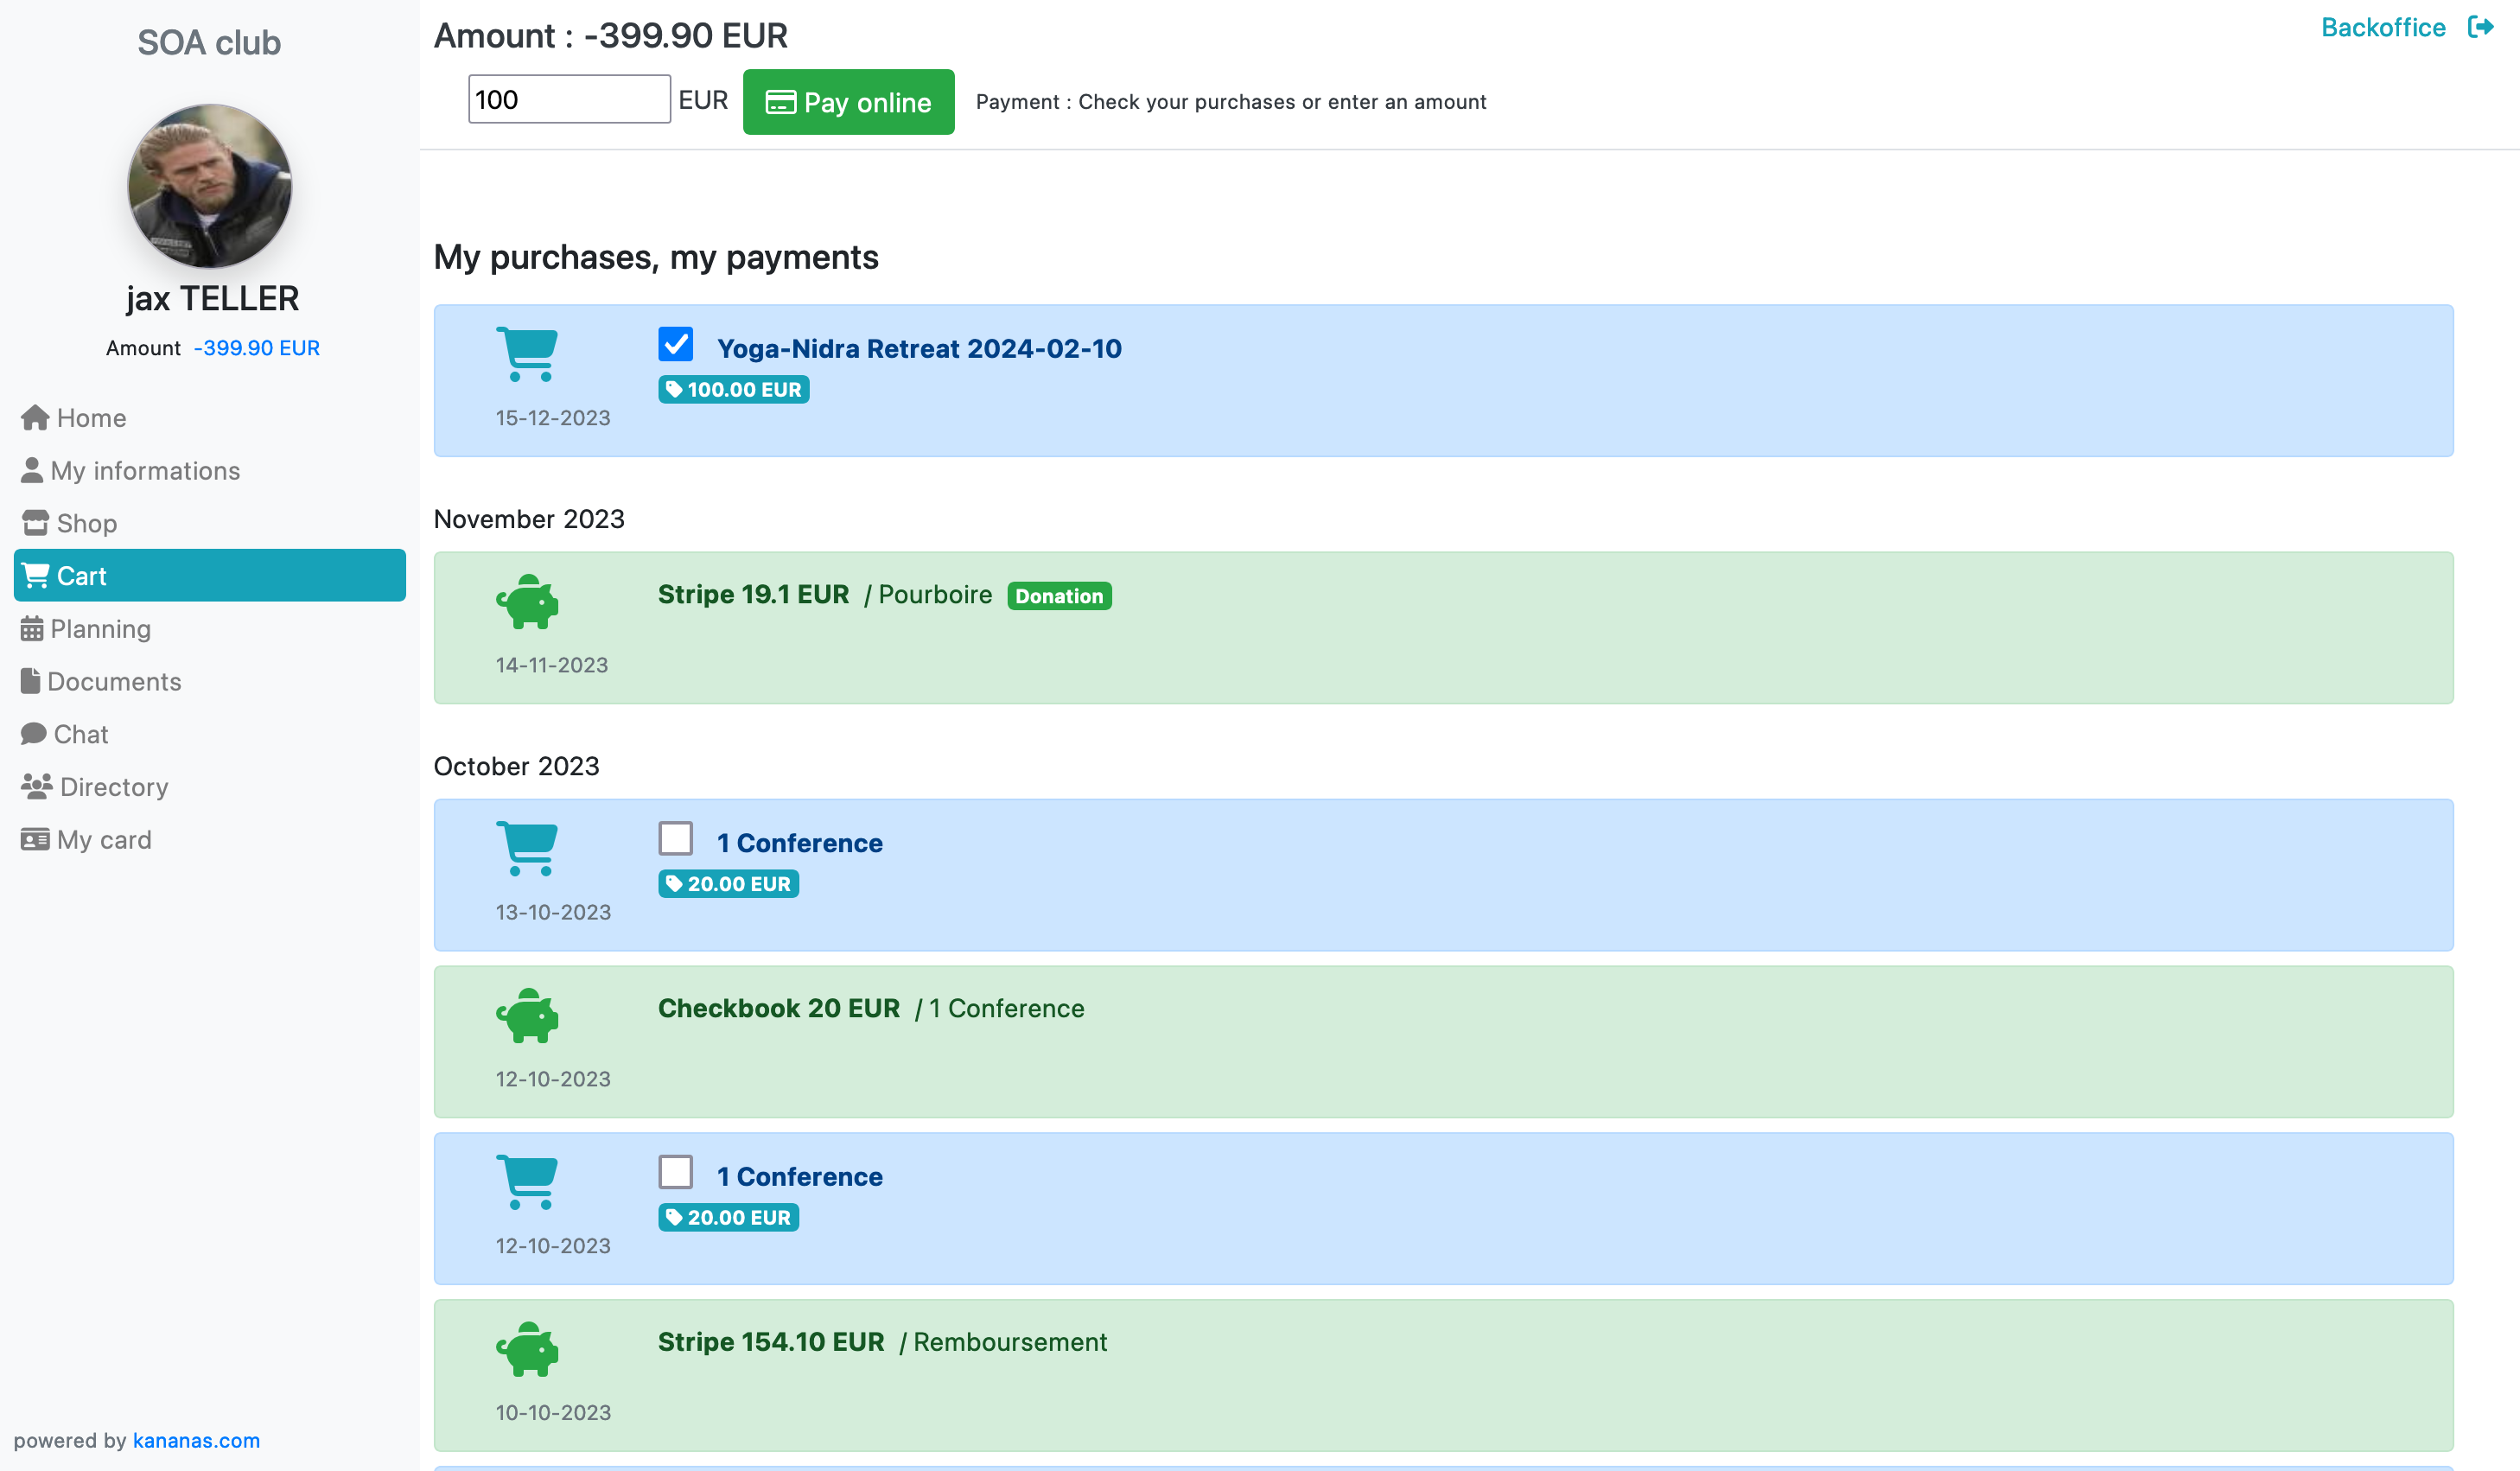Click the Directory people icon

click(37, 787)
